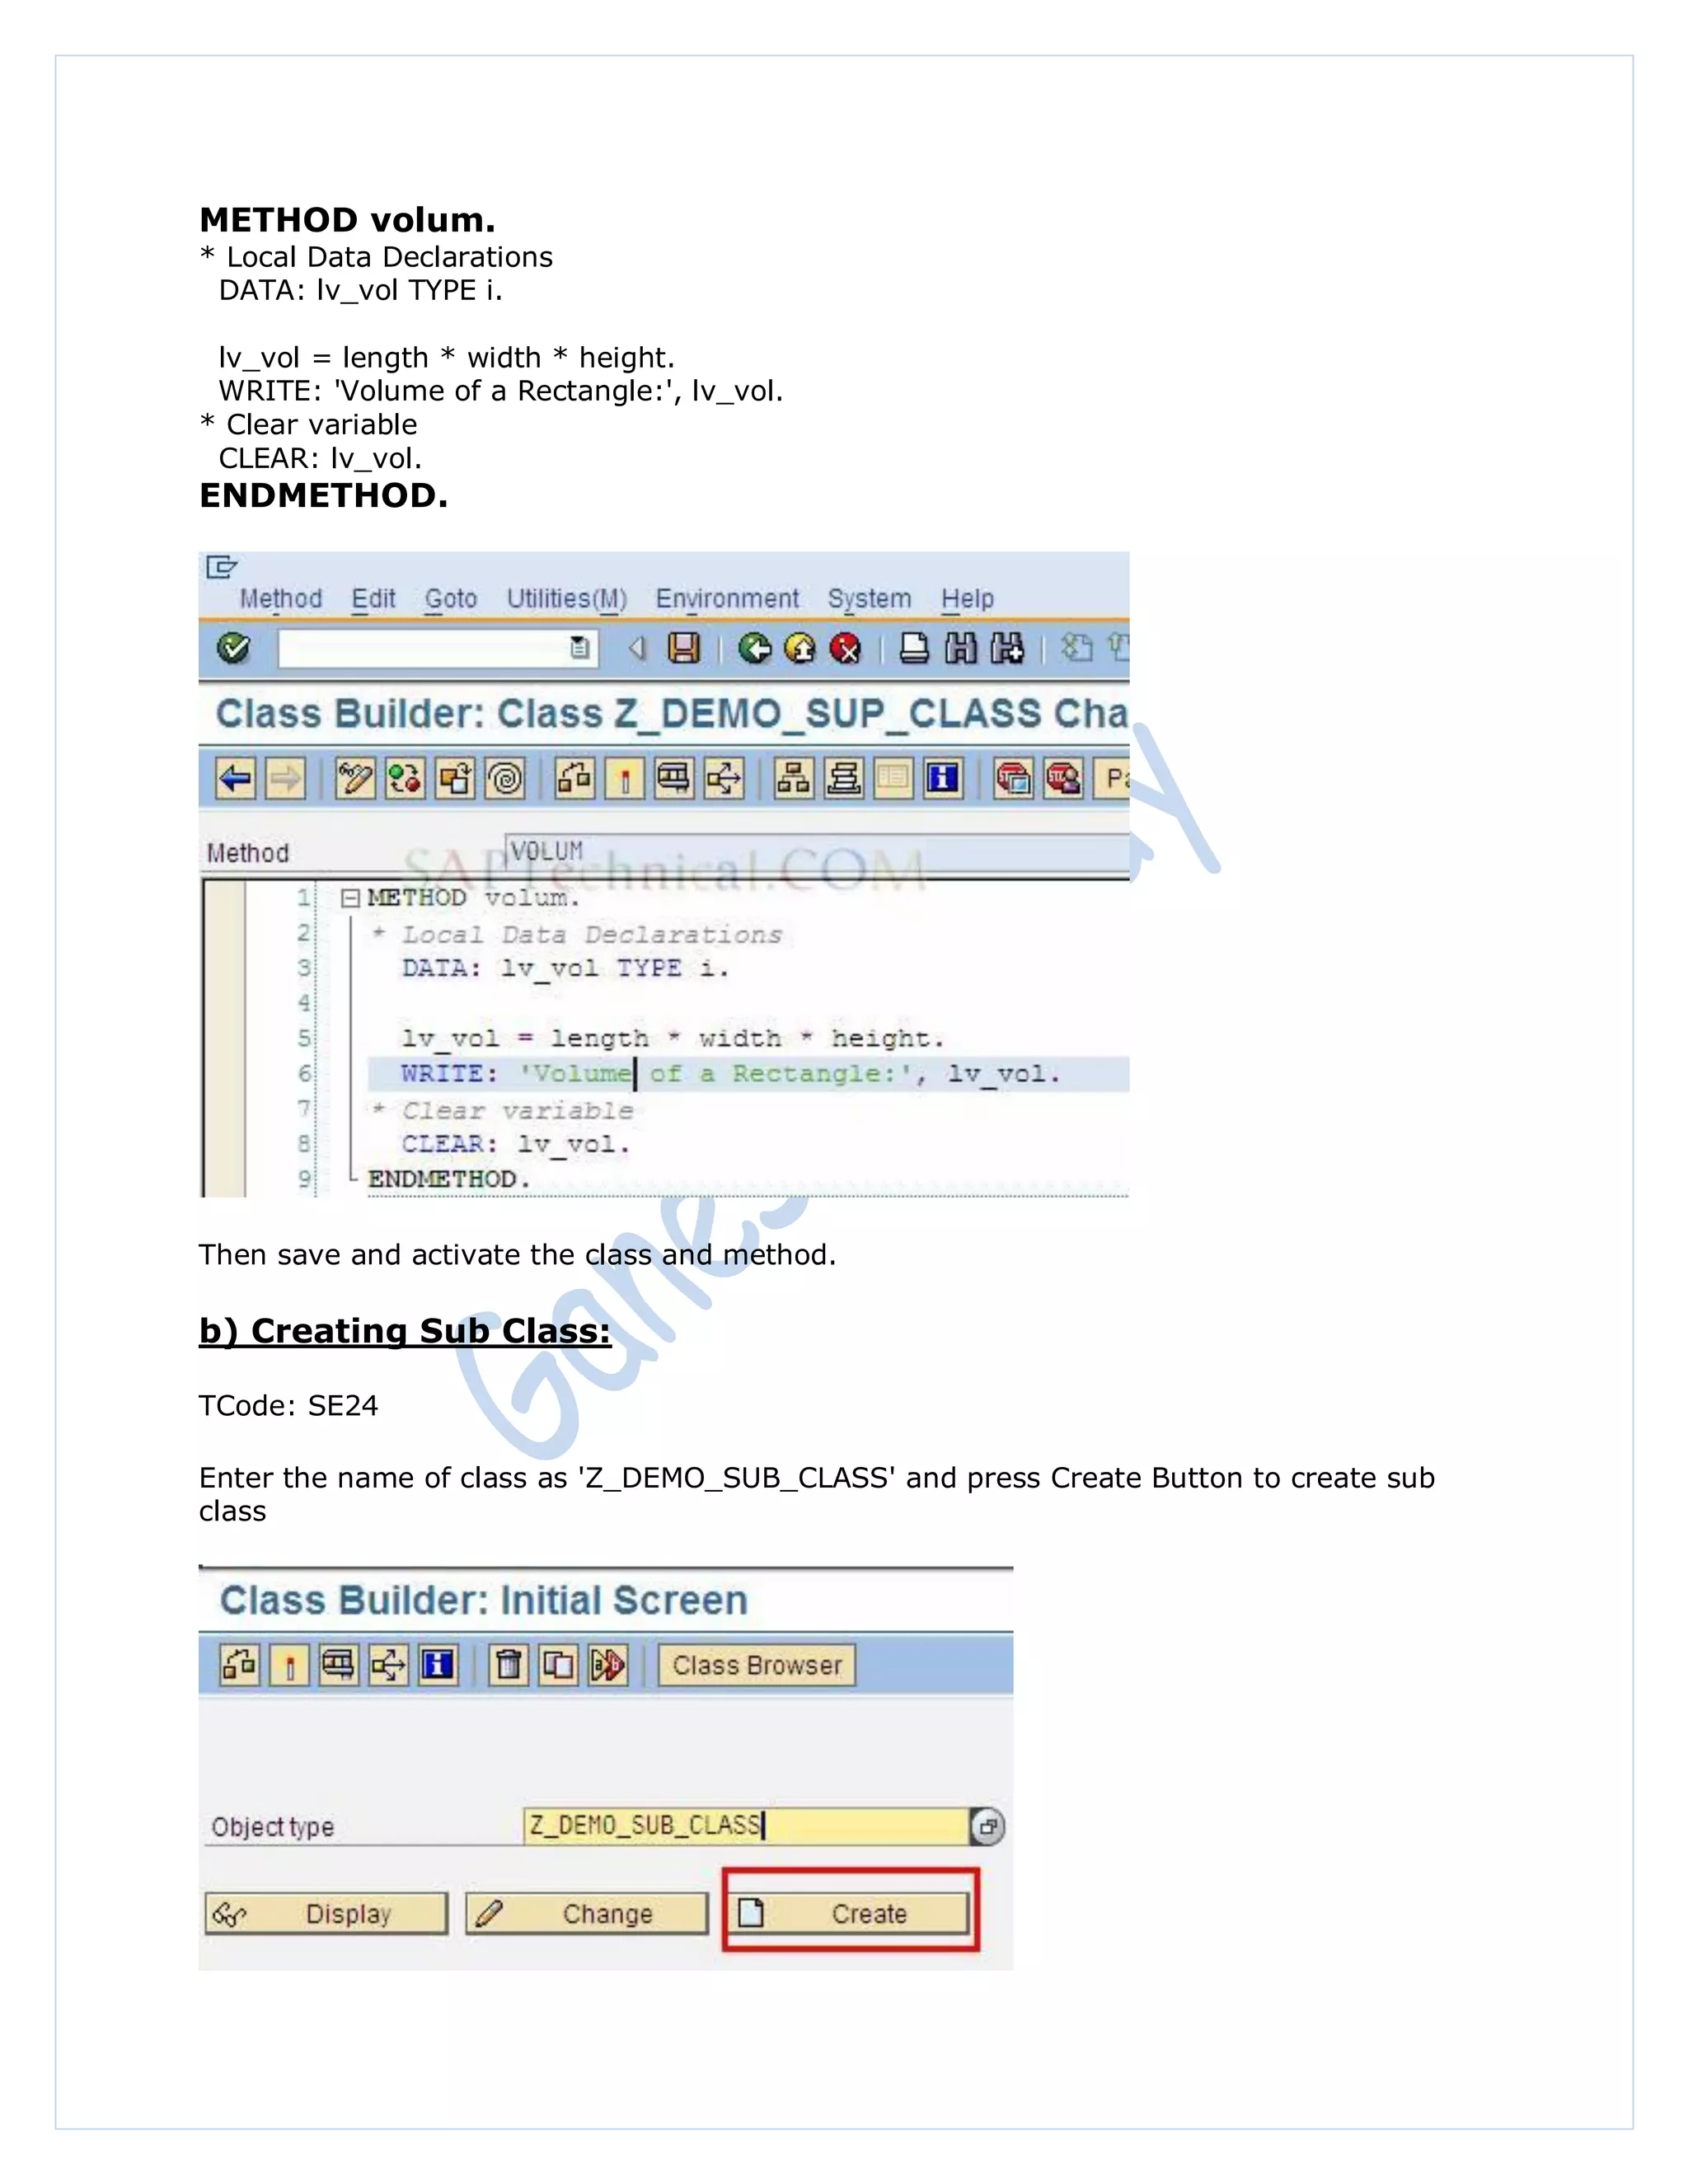Open the command field history dropdown
Screen dimensions: 1688x2184
(x=580, y=648)
